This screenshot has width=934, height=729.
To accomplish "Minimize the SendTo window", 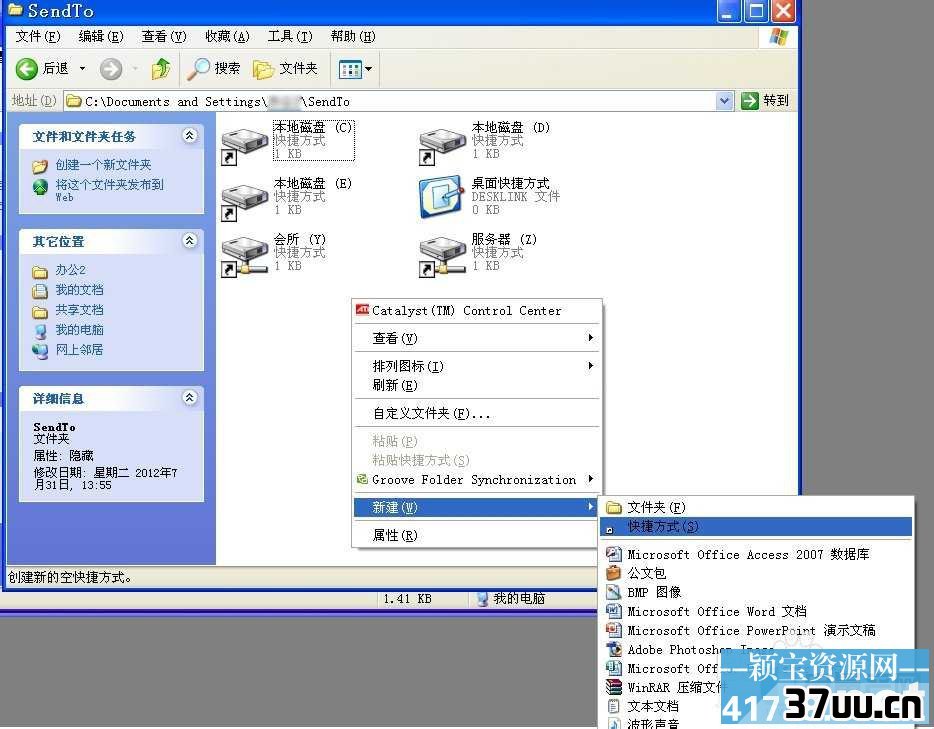I will click(728, 11).
